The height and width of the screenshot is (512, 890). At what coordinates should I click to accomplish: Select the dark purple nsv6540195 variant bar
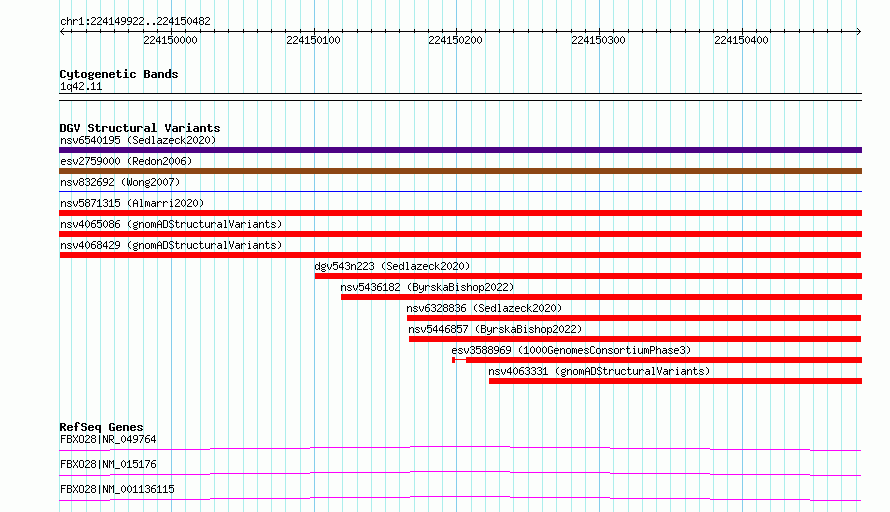tap(460, 150)
